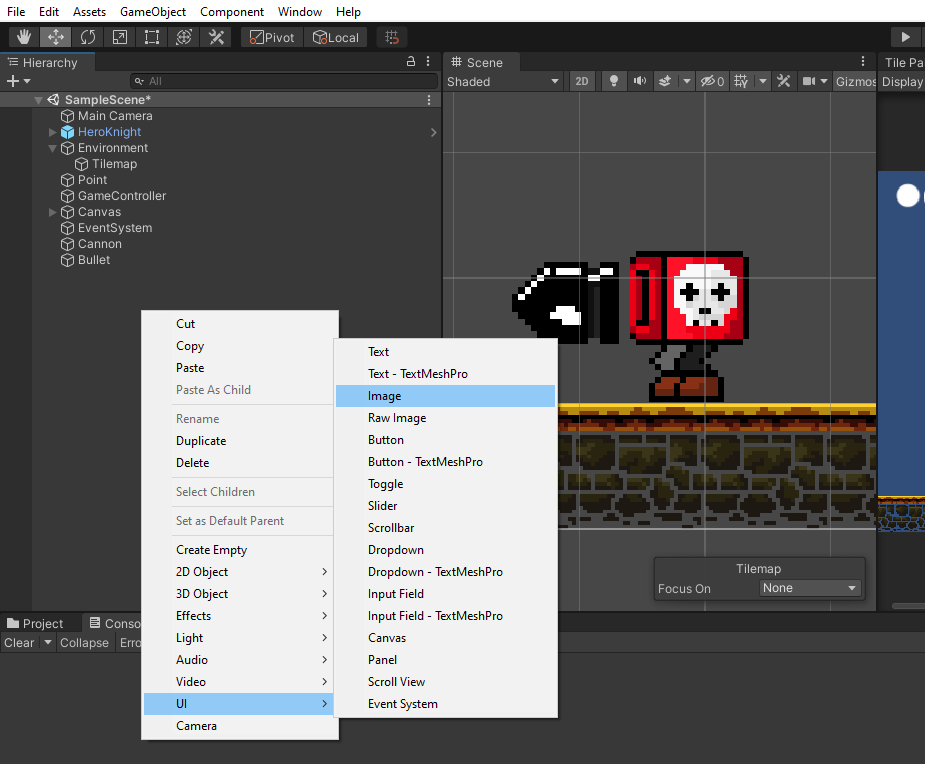Select the Hand tool for panning
The height and width of the screenshot is (764, 925).
[23, 36]
